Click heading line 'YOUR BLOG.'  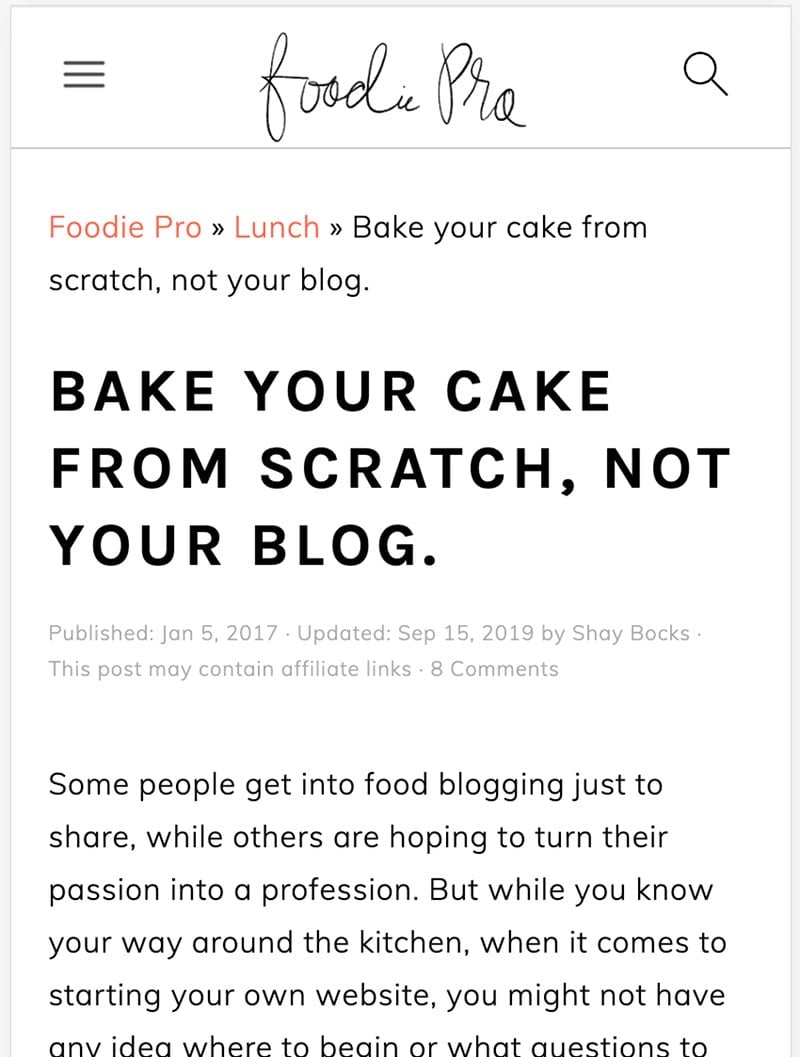pyautogui.click(x=244, y=545)
